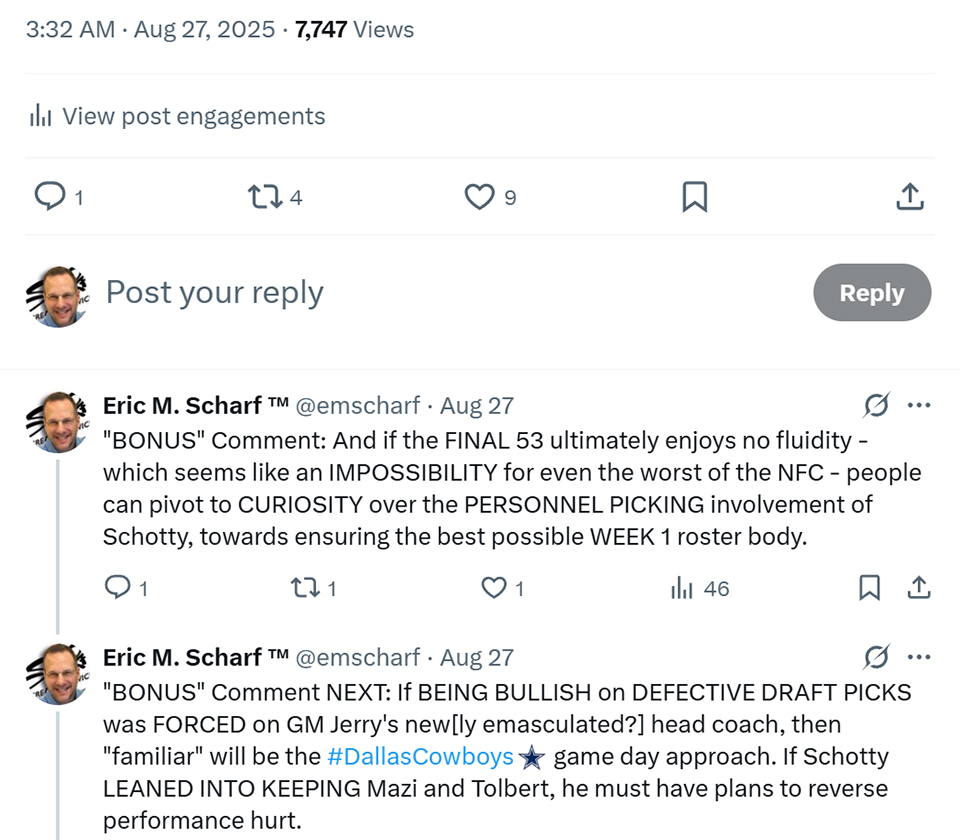Open View post engagements
The width and height of the screenshot is (960, 840).
178,116
